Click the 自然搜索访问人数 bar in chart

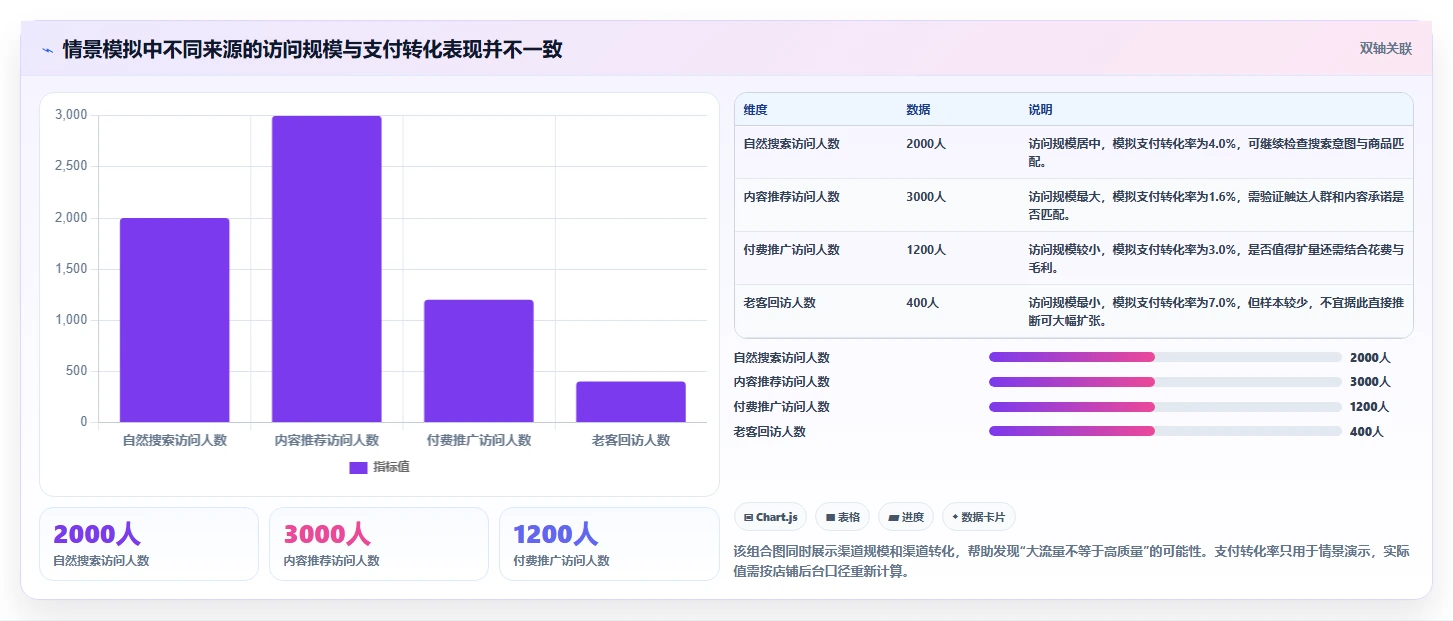[175, 320]
